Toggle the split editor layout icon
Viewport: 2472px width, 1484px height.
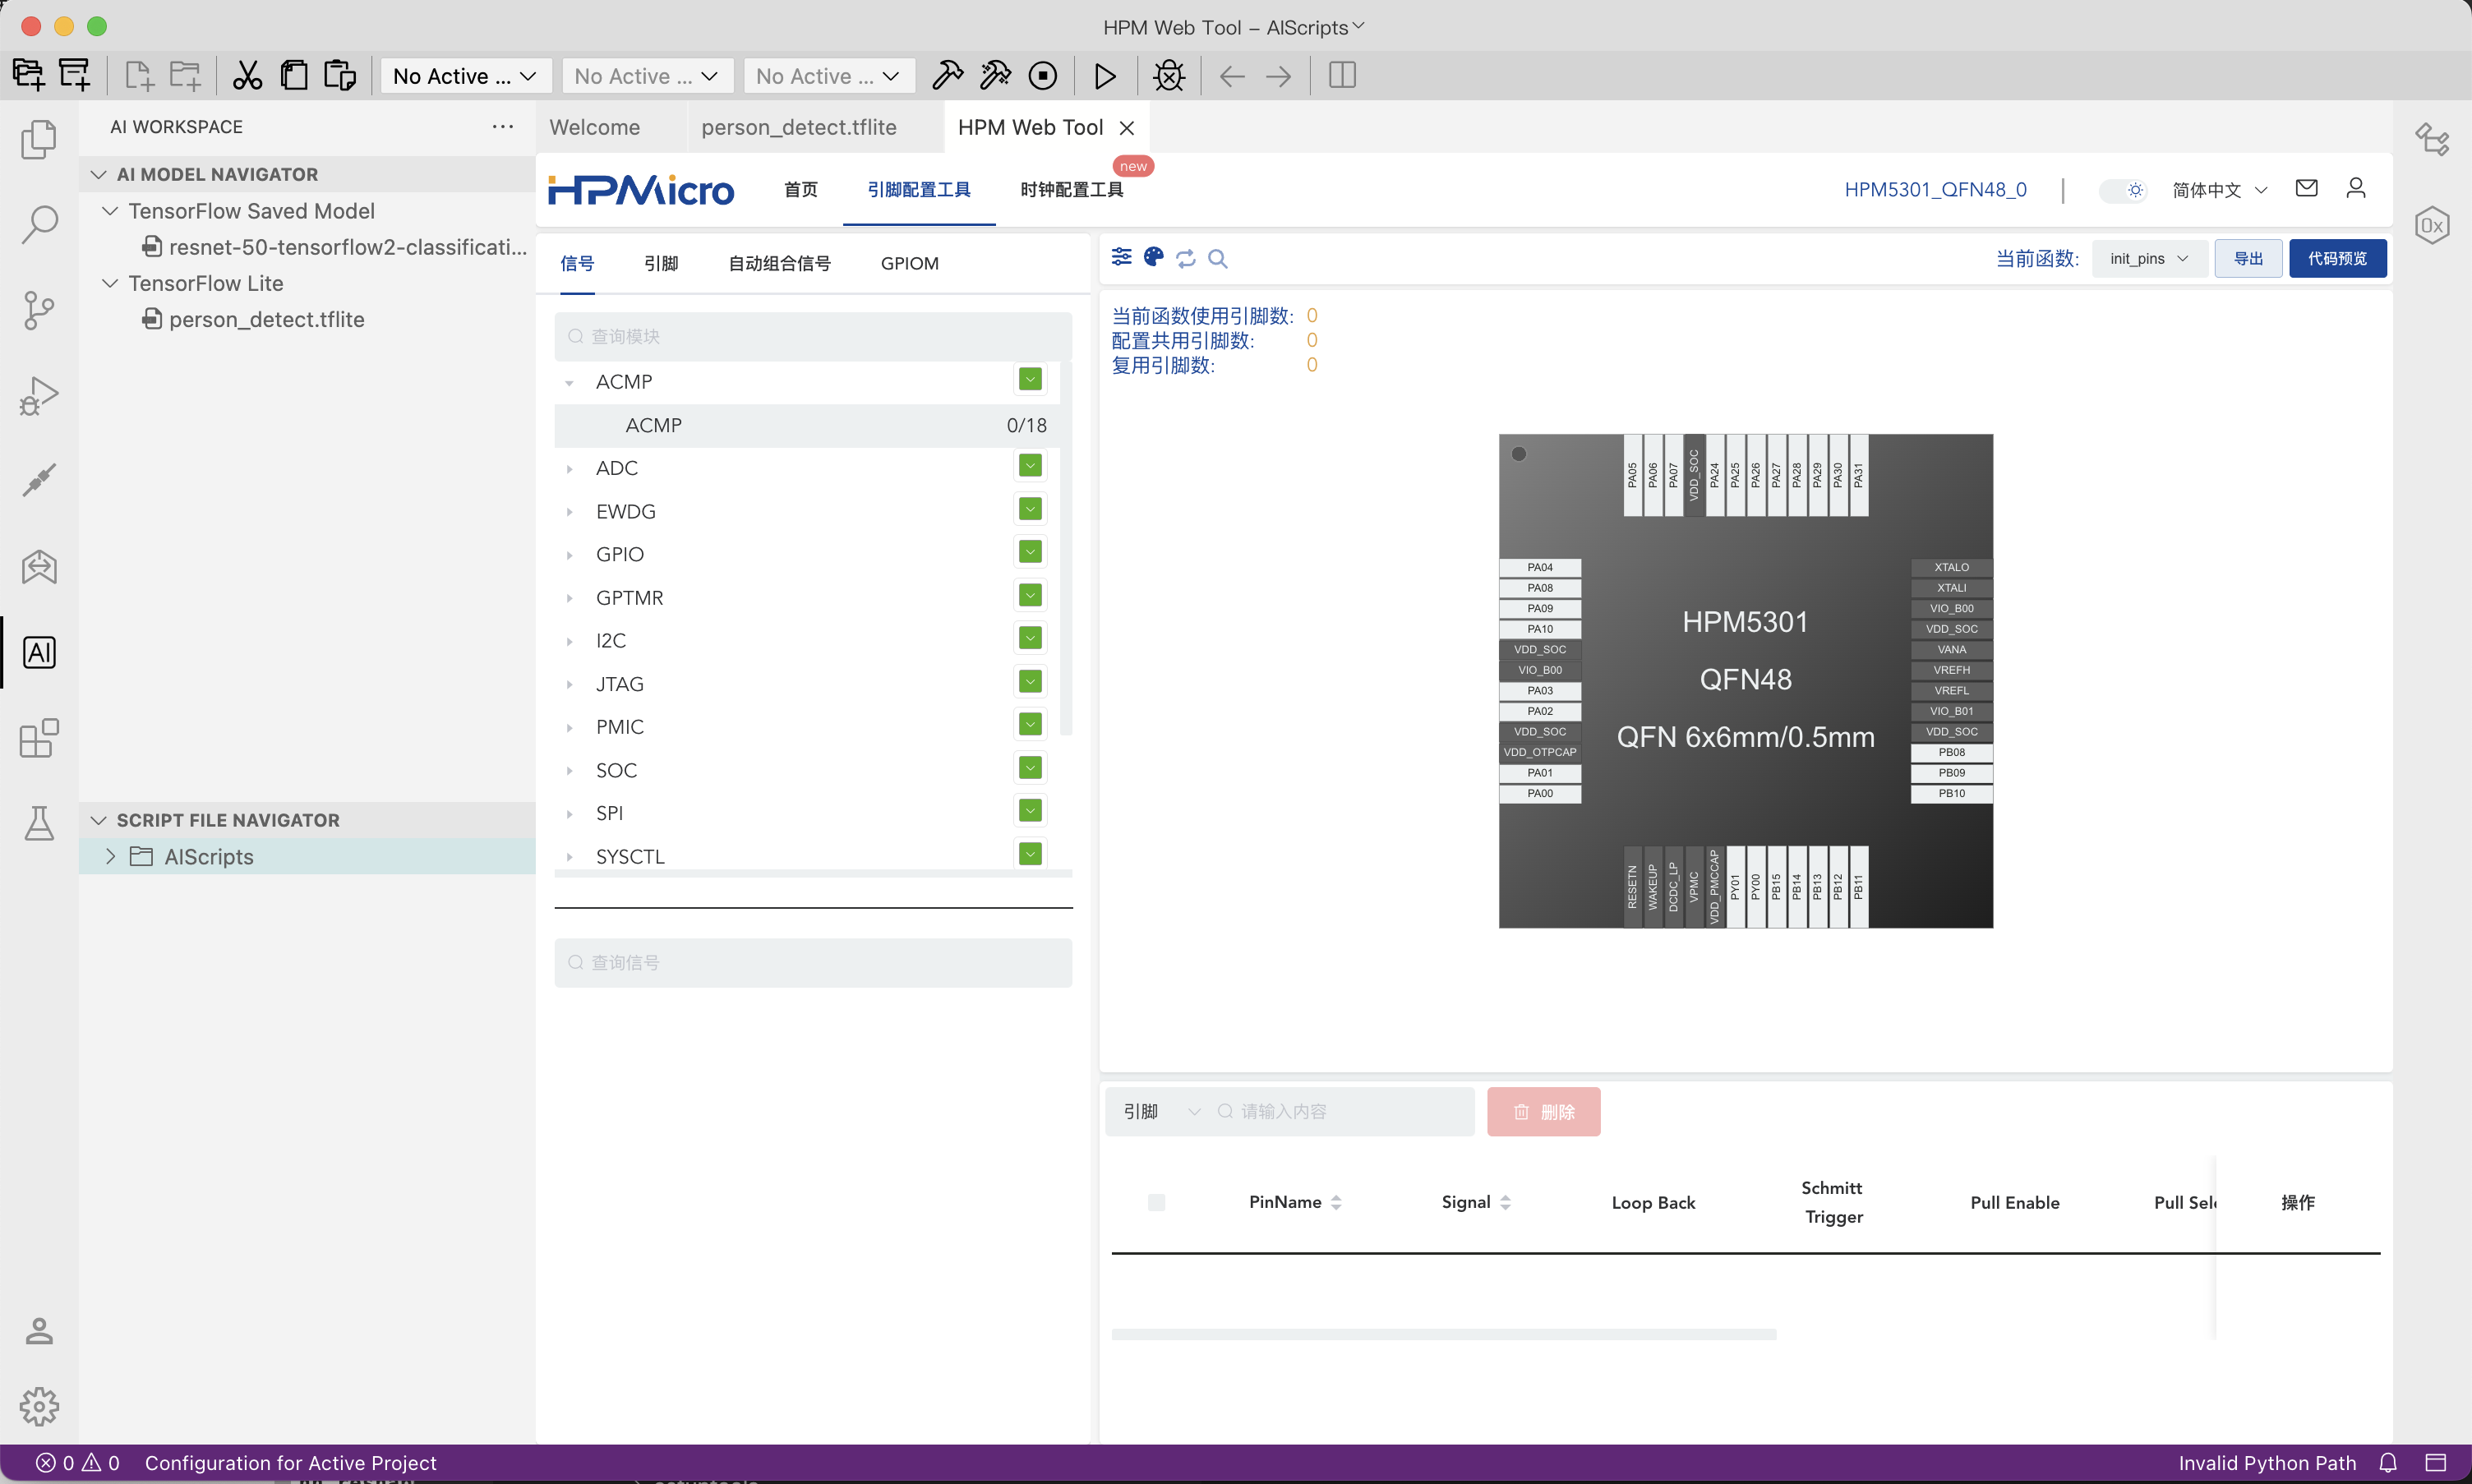coord(1342,76)
